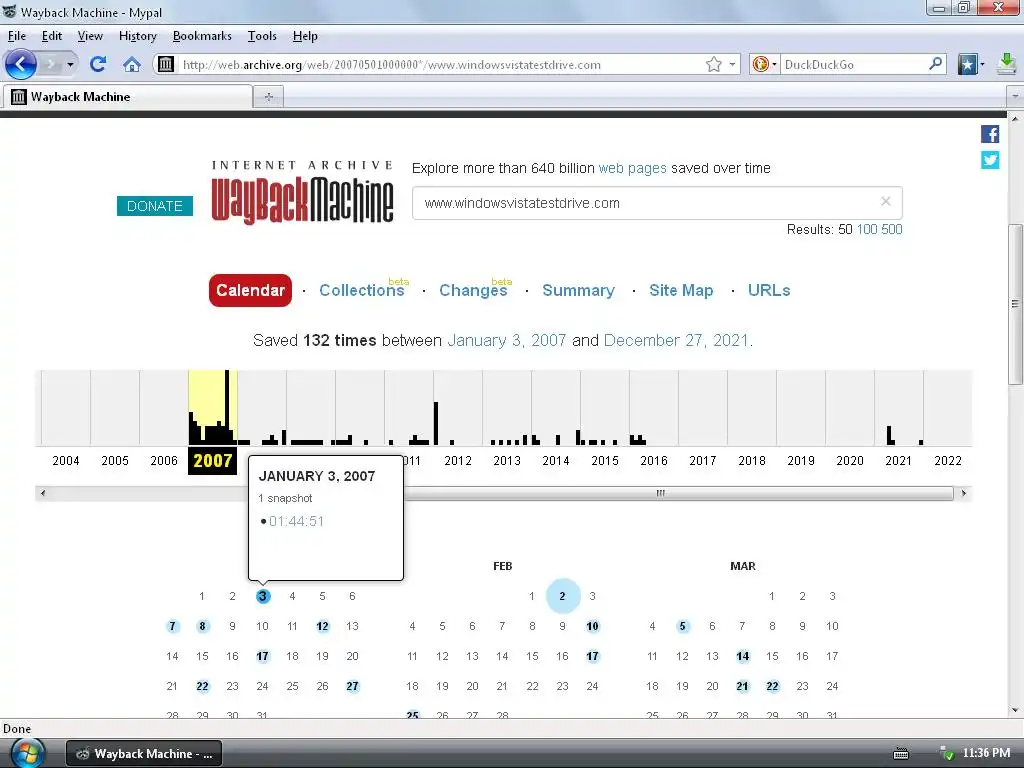Open the View menu
Screen dimensions: 1024x768
90,36
